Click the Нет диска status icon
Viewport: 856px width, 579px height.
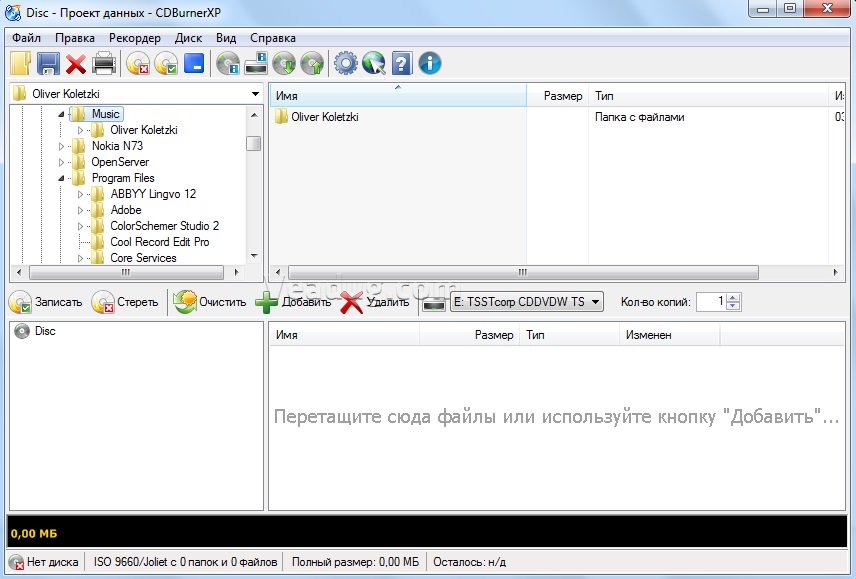17,562
